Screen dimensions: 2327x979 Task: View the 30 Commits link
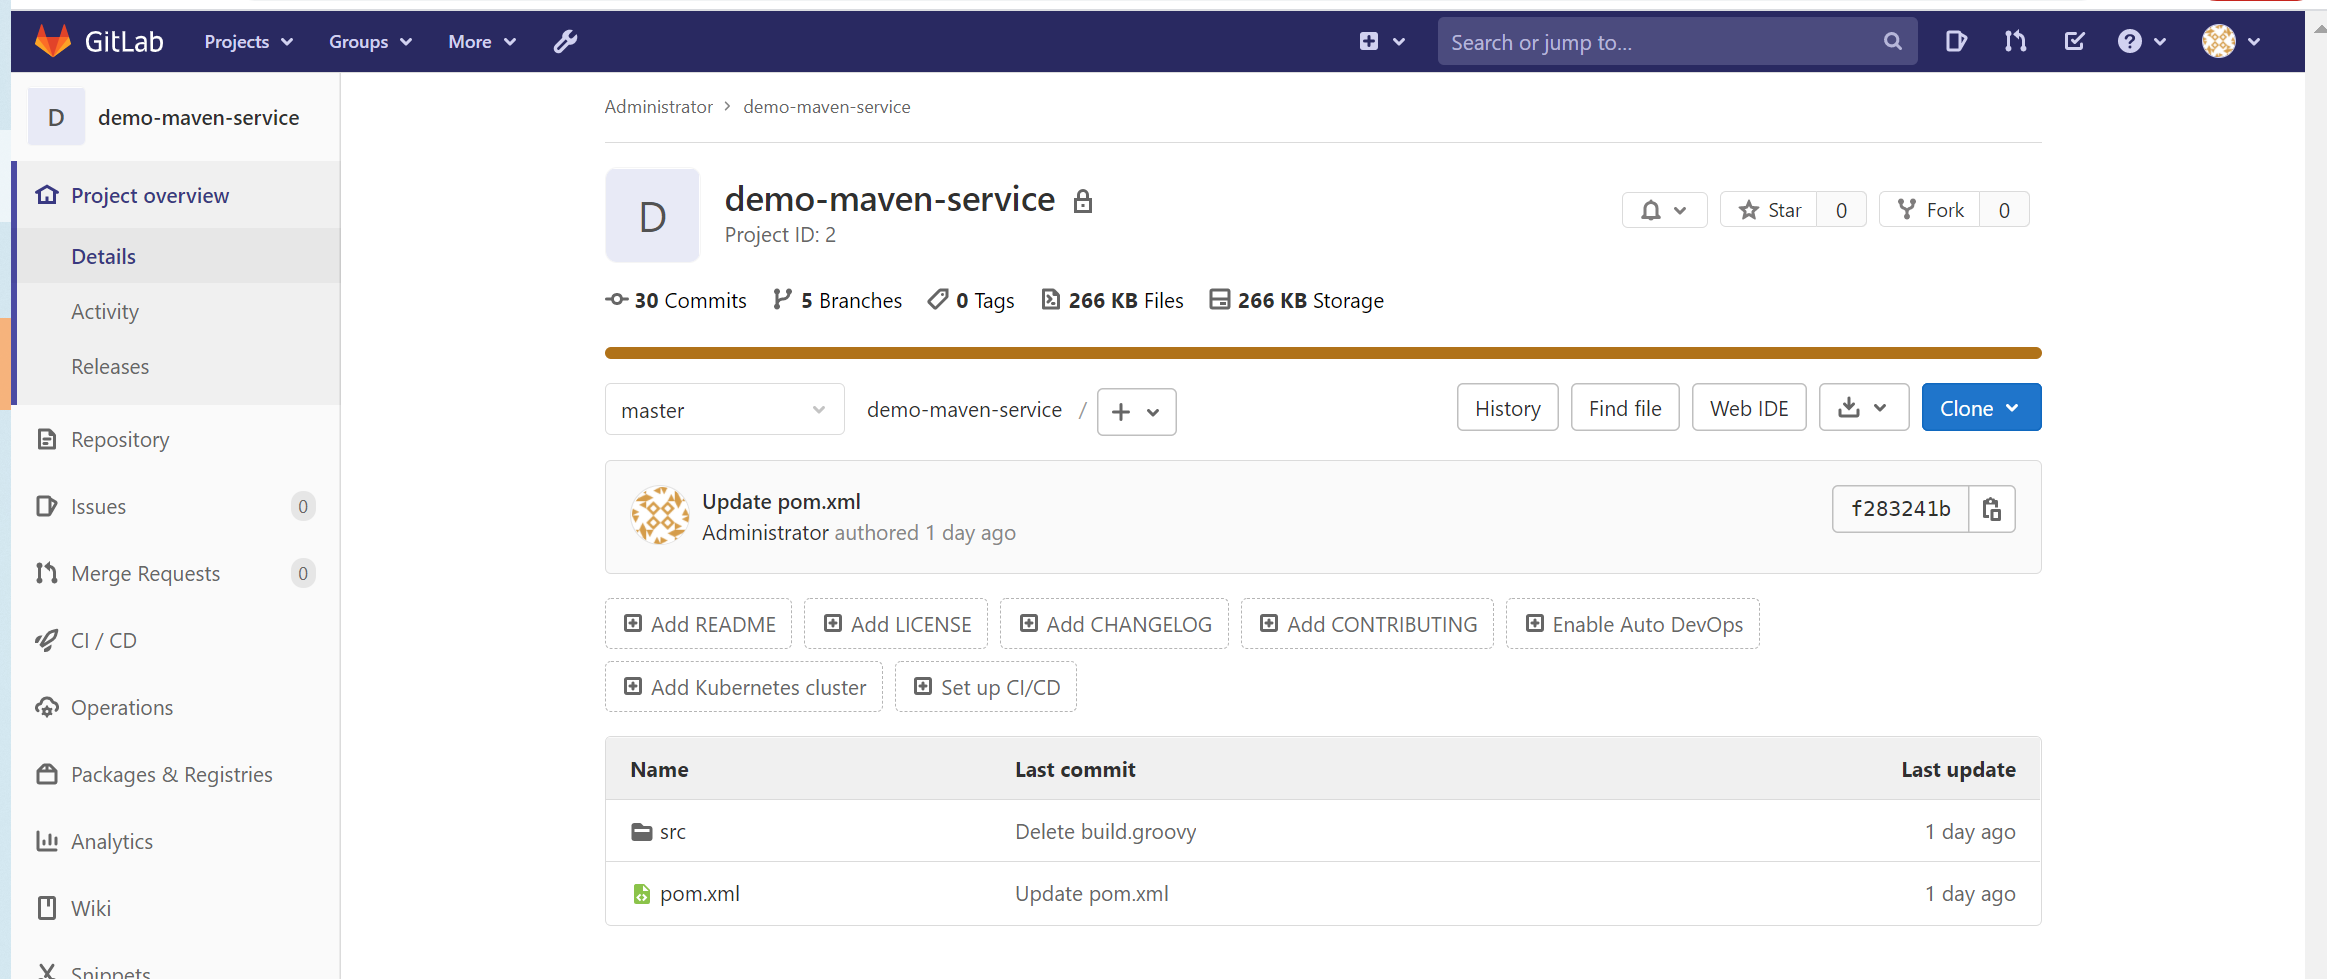(676, 300)
